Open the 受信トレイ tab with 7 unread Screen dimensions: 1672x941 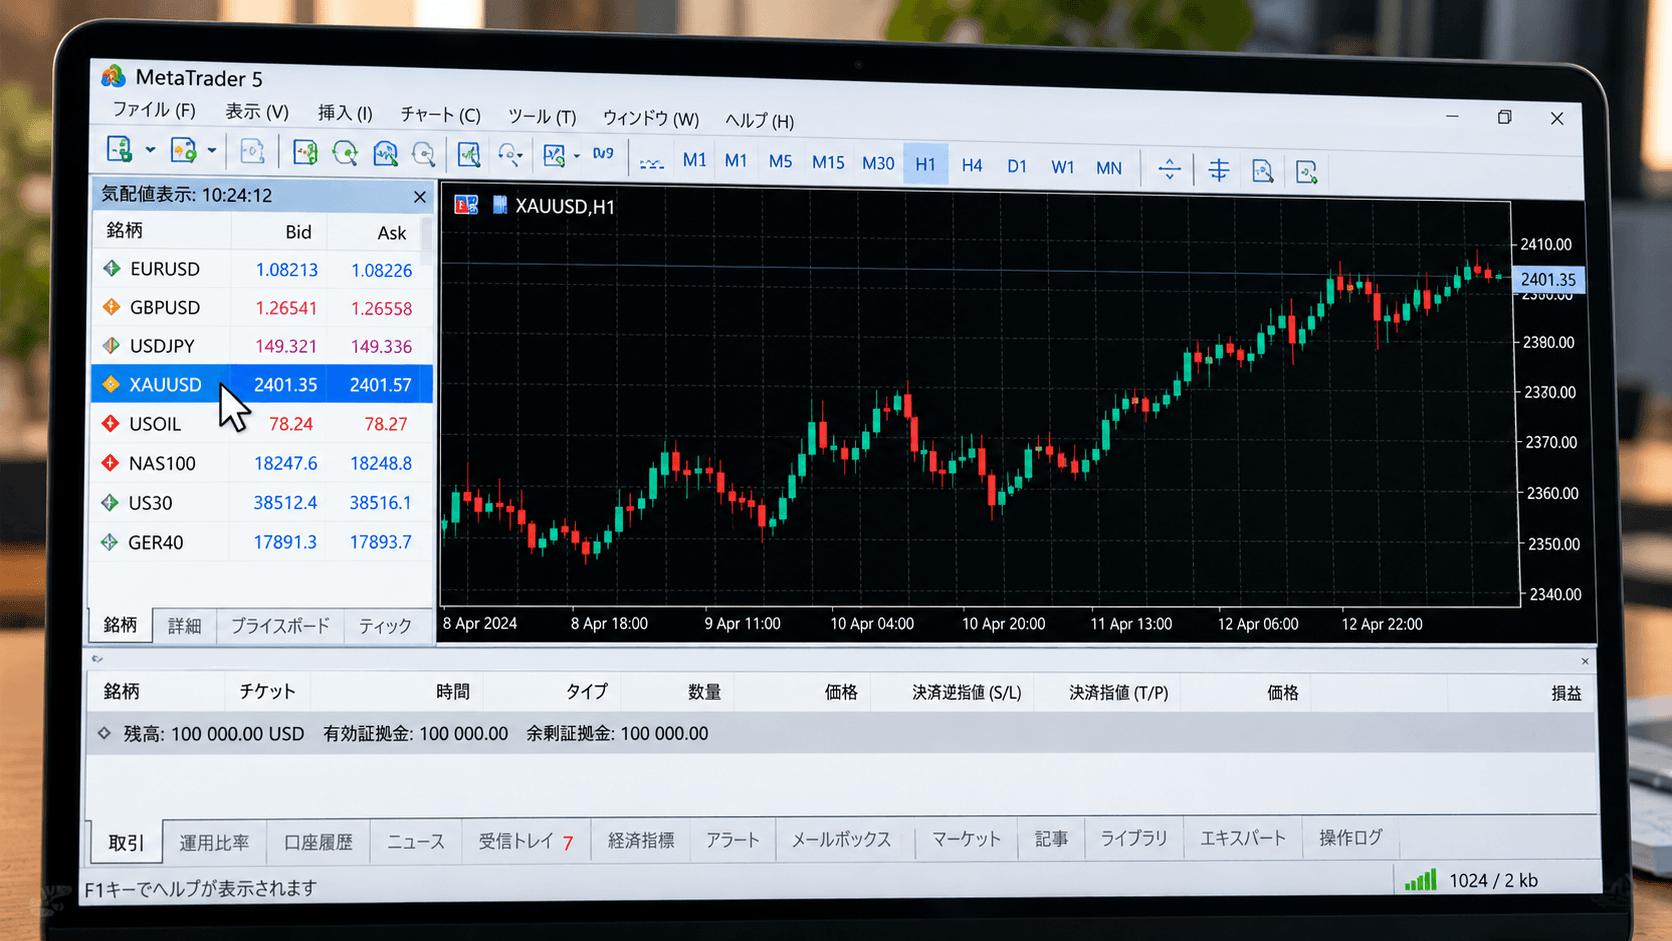tap(526, 842)
